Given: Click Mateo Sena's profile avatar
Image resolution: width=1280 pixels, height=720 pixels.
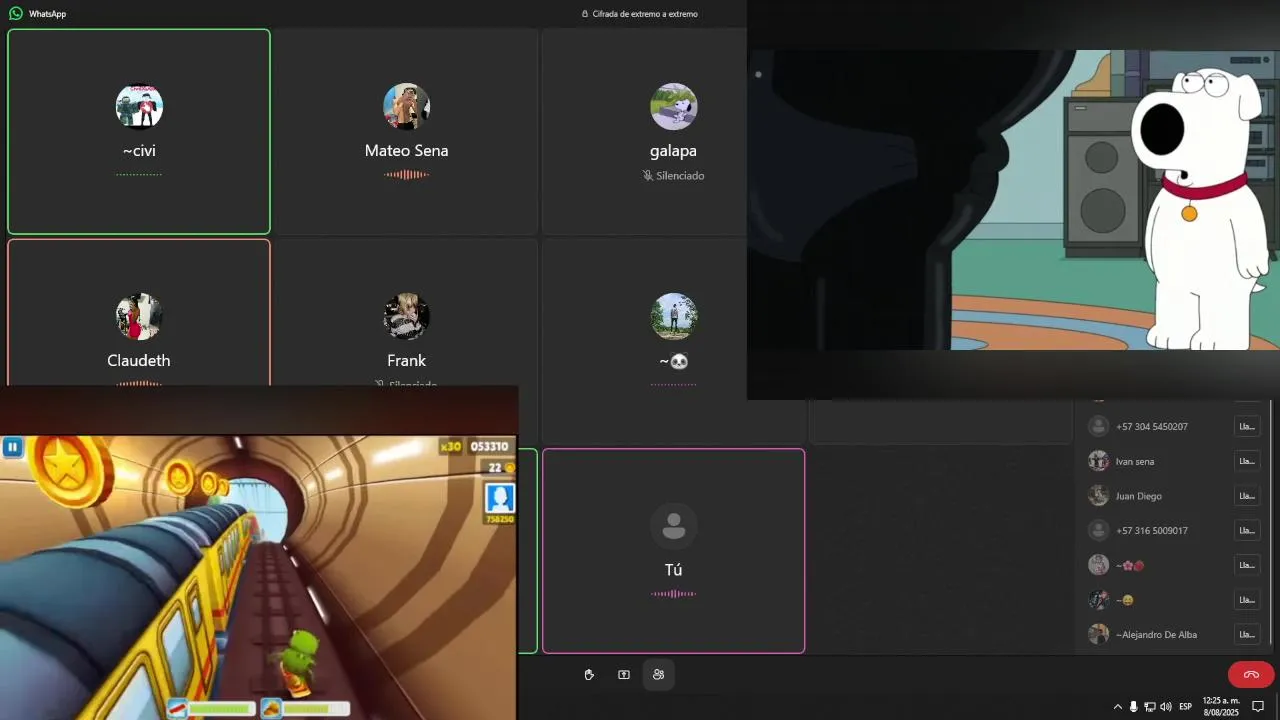Looking at the screenshot, I should tap(406, 106).
